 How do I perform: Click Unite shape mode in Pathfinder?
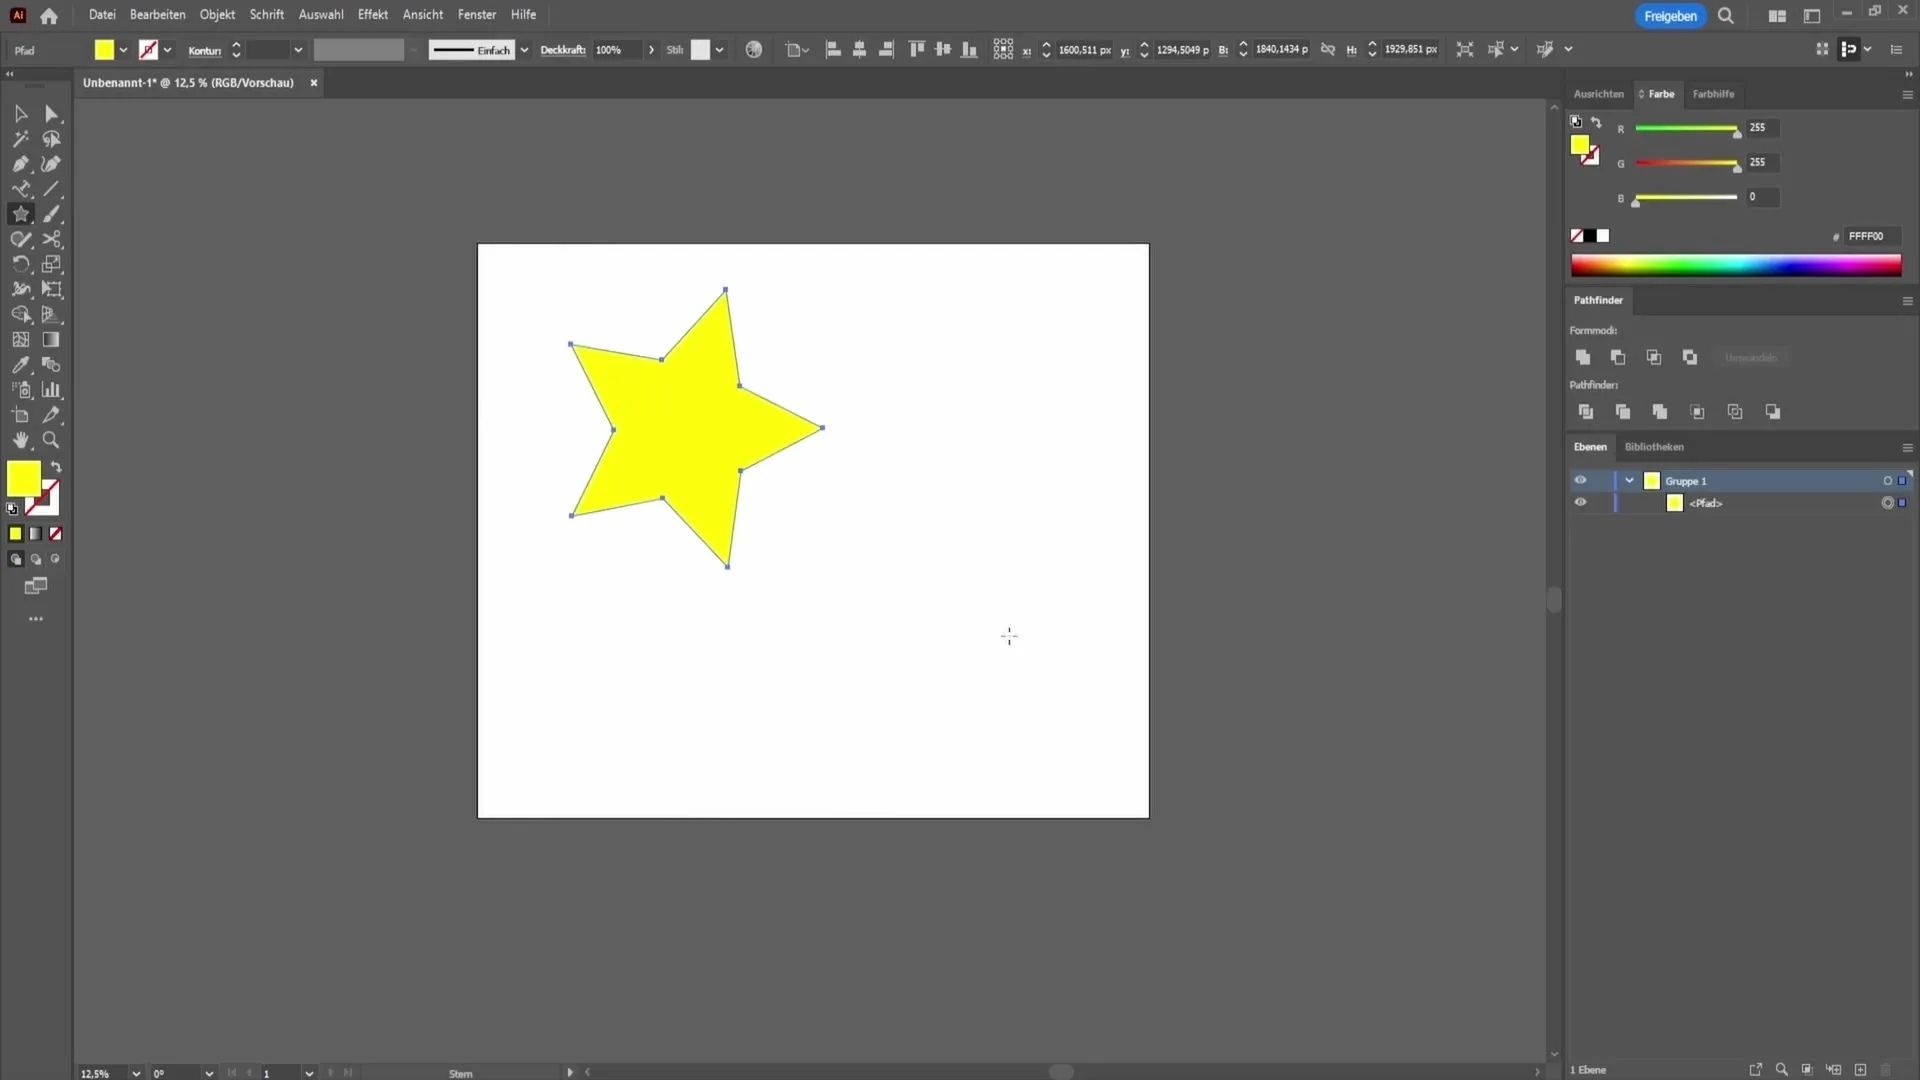pyautogui.click(x=1583, y=357)
